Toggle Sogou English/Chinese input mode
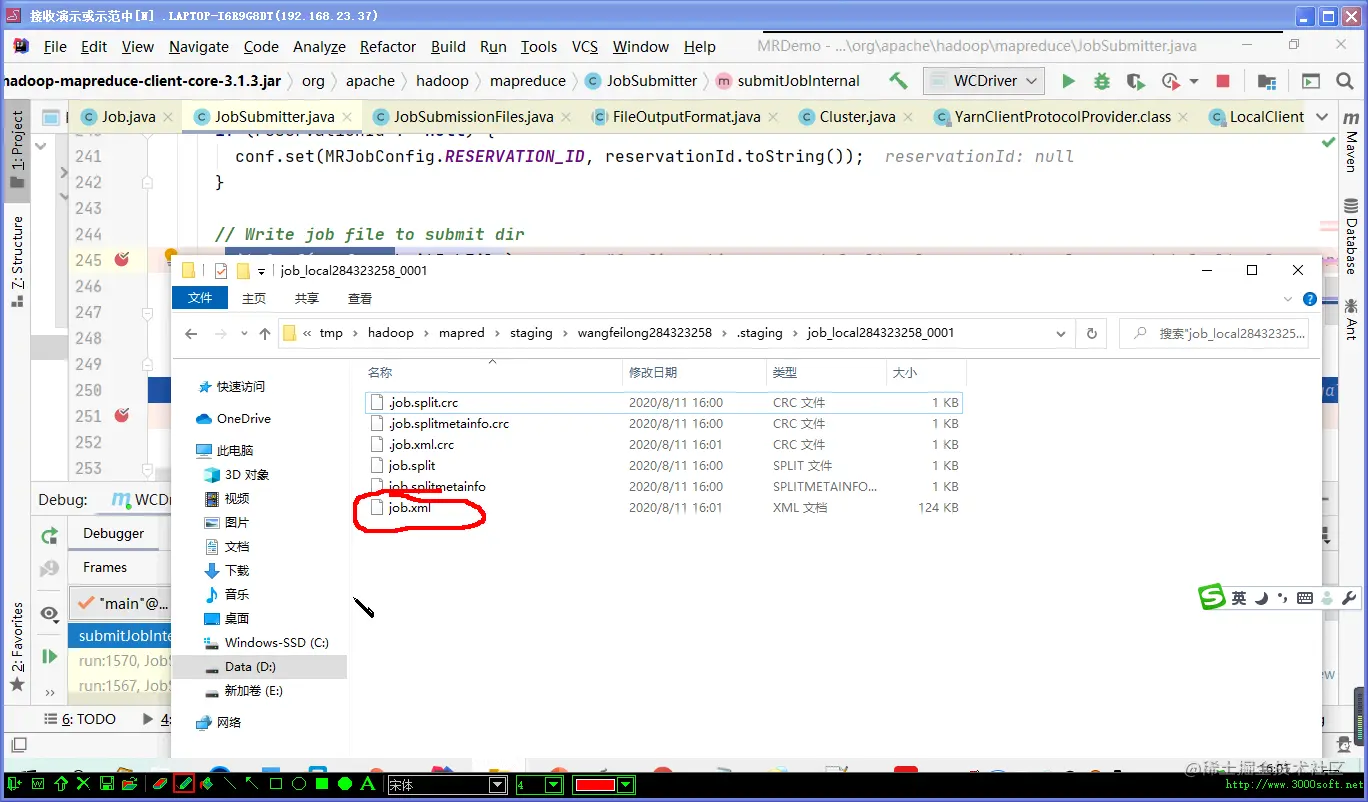This screenshot has height=802, width=1368. 1239,598
